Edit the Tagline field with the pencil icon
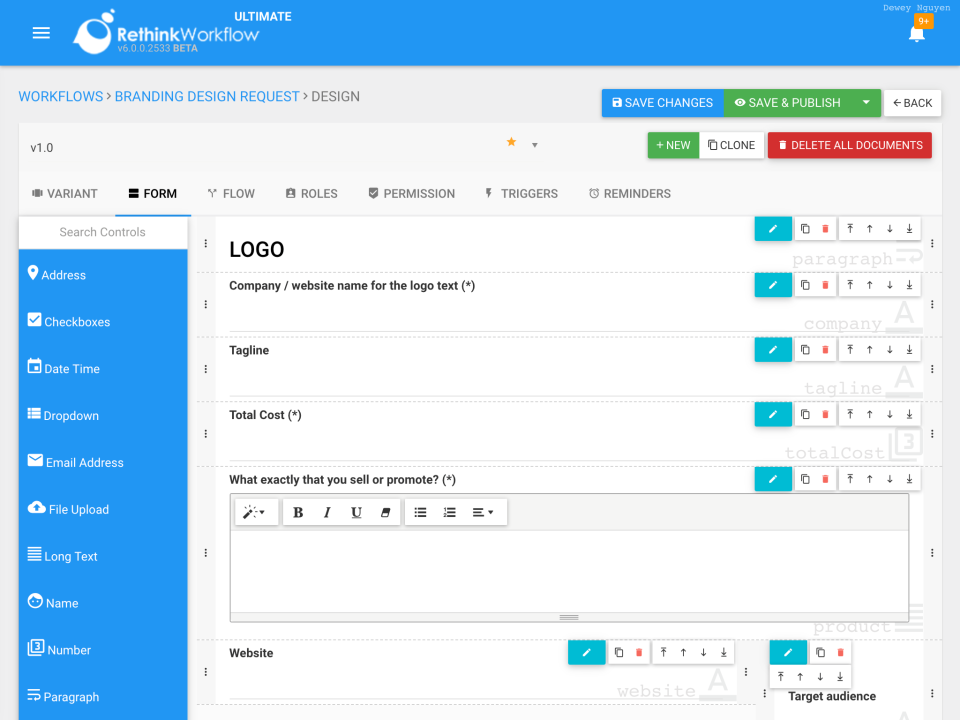Image resolution: width=960 pixels, height=720 pixels. click(772, 349)
